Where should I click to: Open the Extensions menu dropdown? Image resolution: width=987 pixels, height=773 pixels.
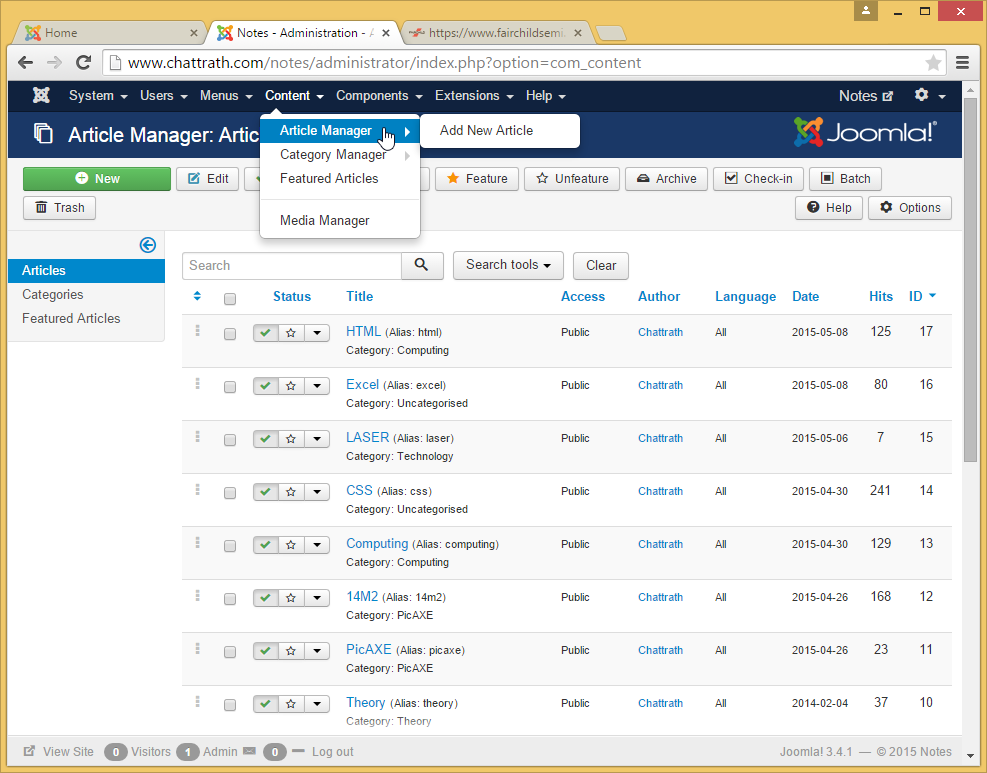pyautogui.click(x=474, y=96)
